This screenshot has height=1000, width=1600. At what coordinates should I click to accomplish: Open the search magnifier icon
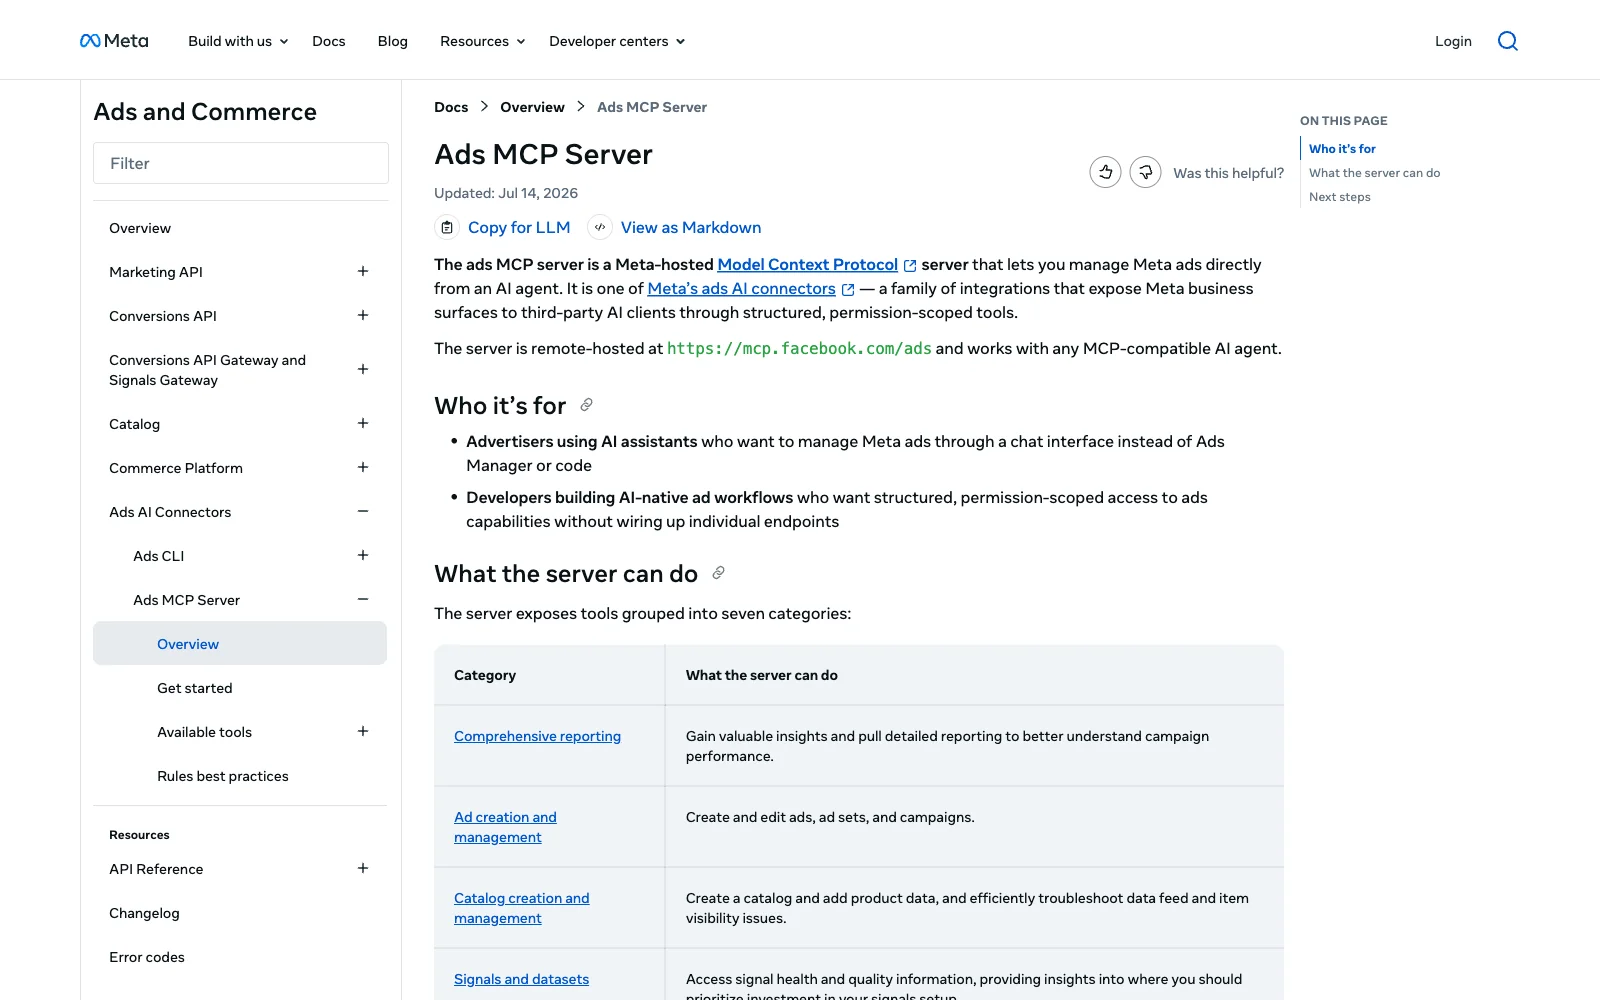[1508, 41]
